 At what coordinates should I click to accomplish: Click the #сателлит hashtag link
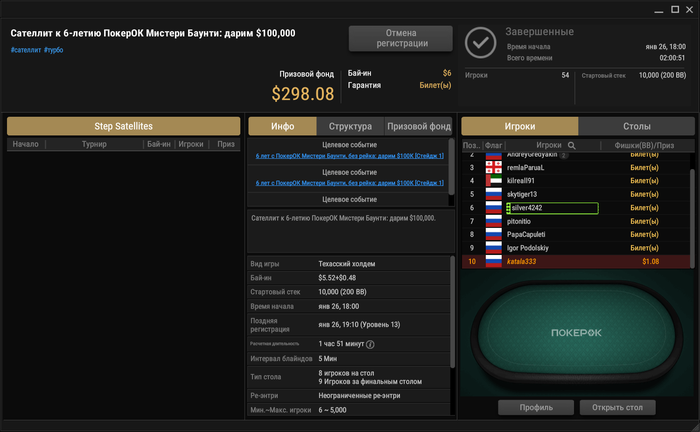tap(26, 50)
